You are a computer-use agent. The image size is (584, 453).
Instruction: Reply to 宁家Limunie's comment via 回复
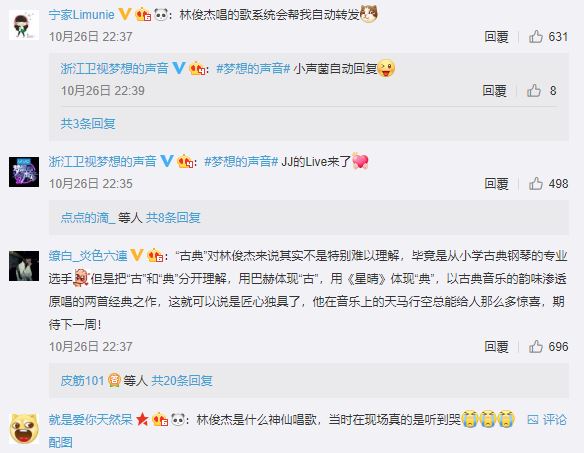[496, 37]
